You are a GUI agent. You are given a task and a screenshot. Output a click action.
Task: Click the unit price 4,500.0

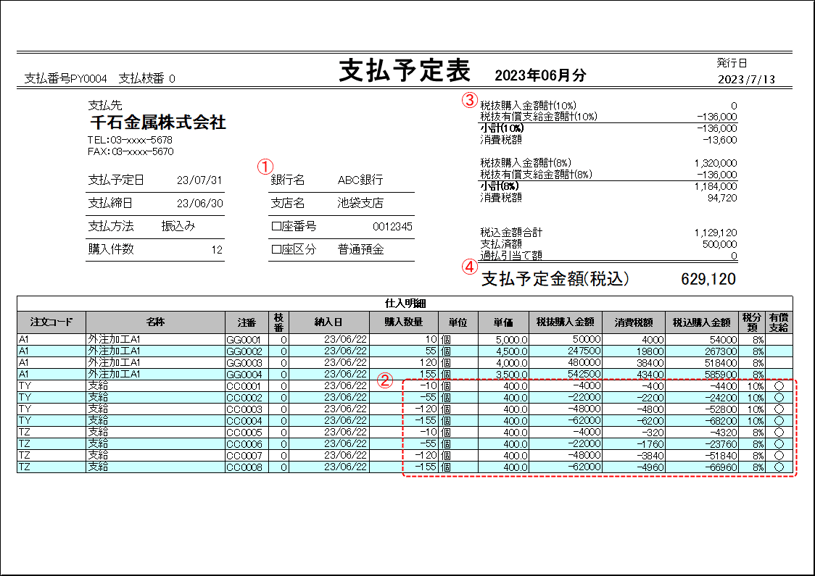[511, 351]
